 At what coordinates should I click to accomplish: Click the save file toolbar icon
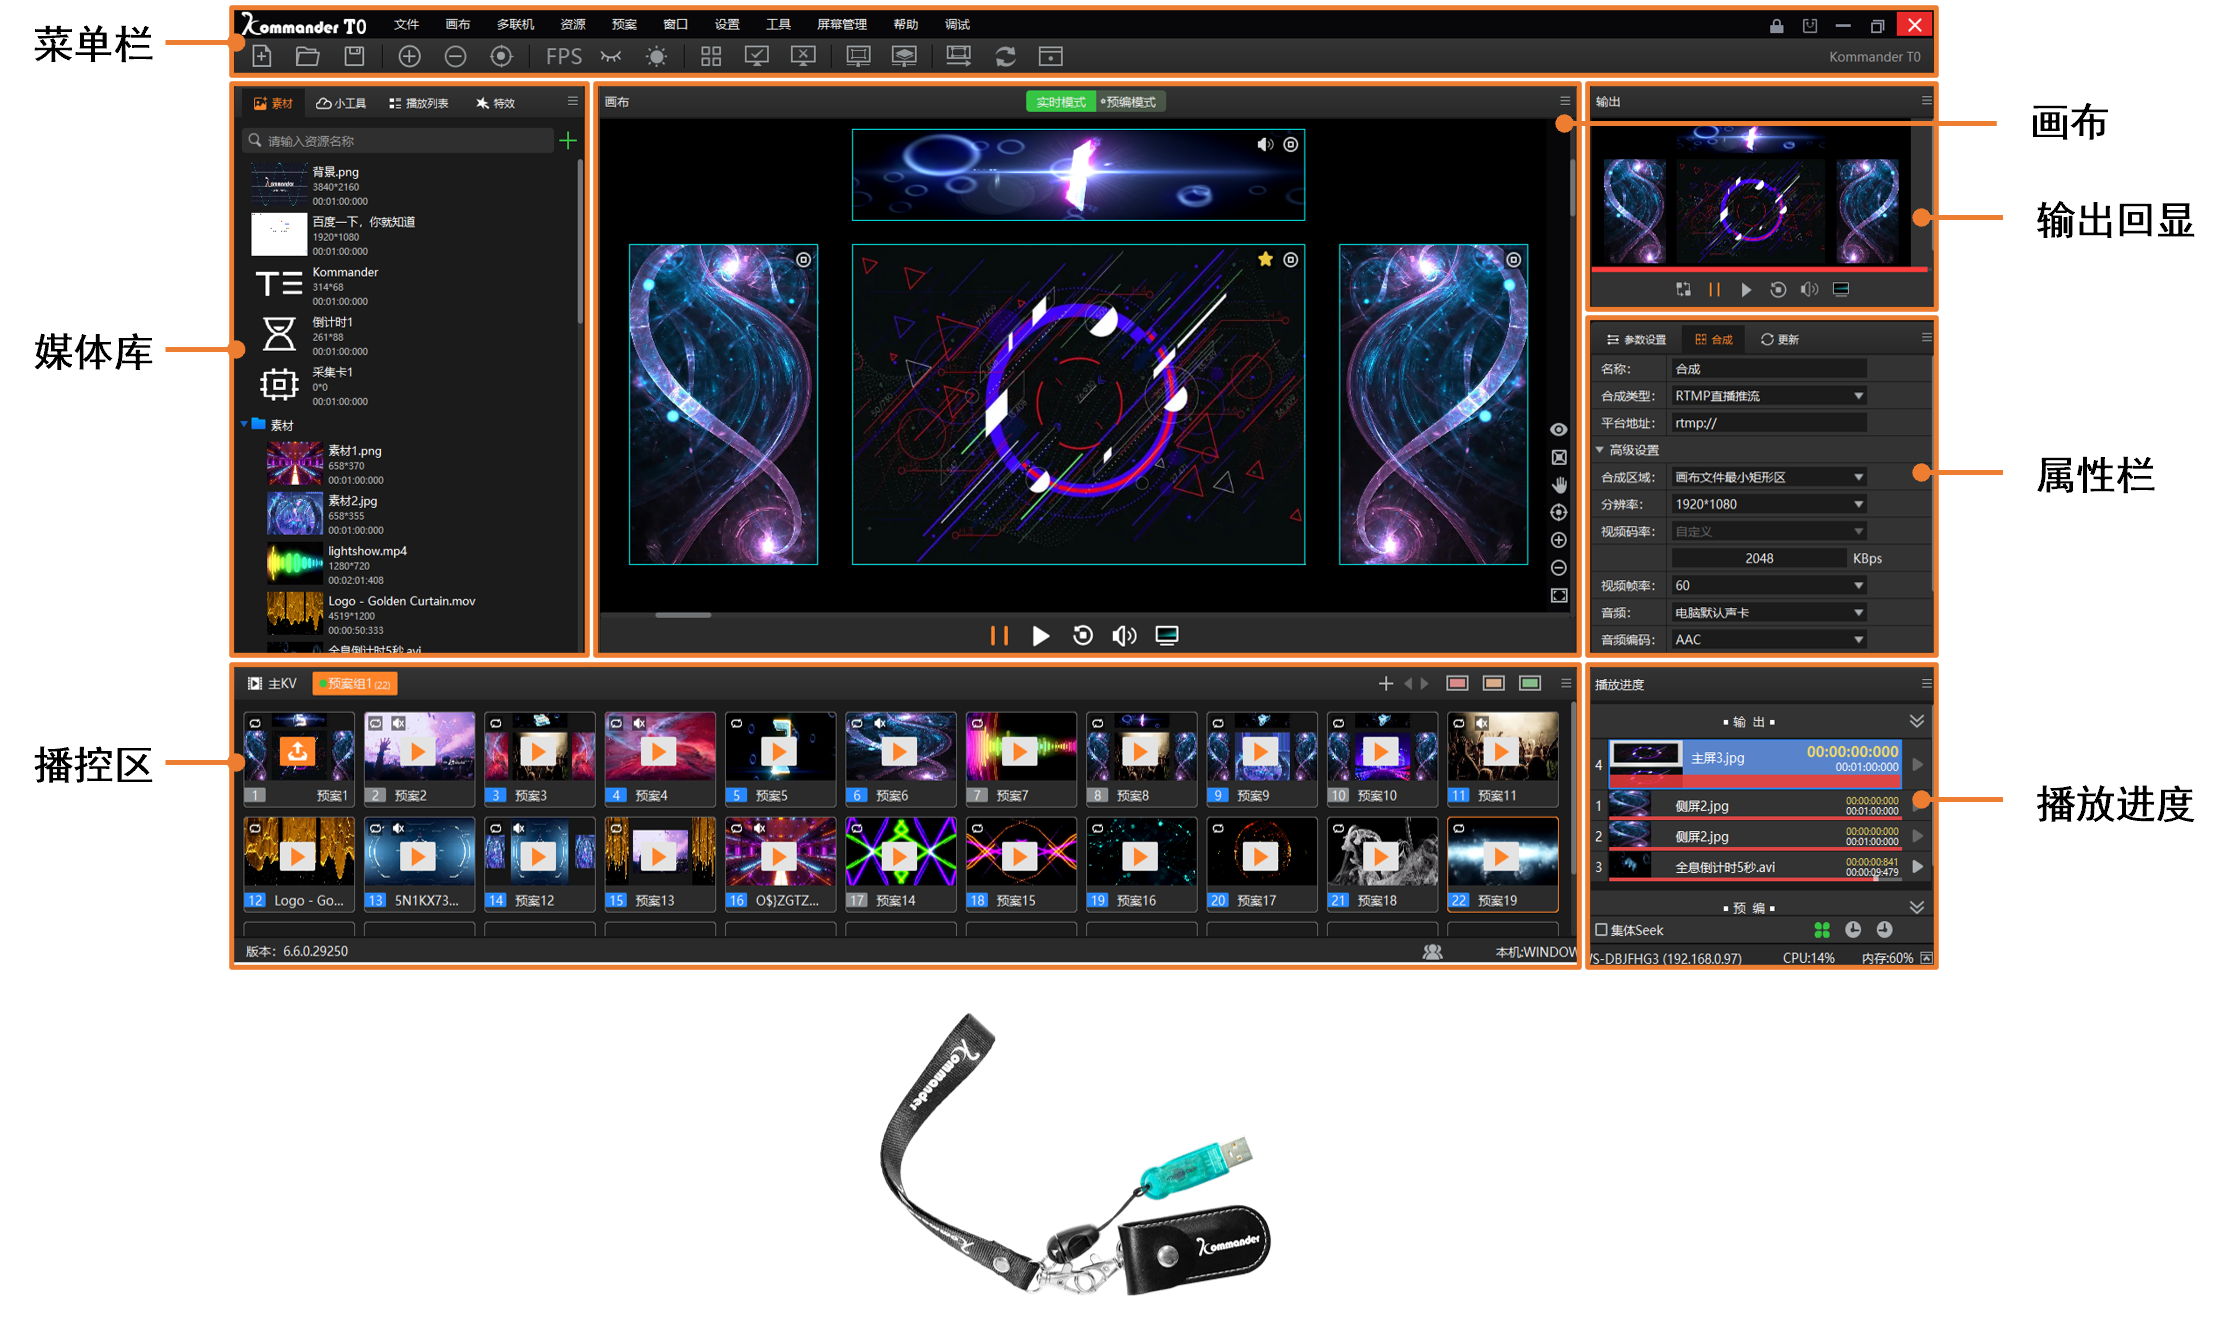point(354,57)
